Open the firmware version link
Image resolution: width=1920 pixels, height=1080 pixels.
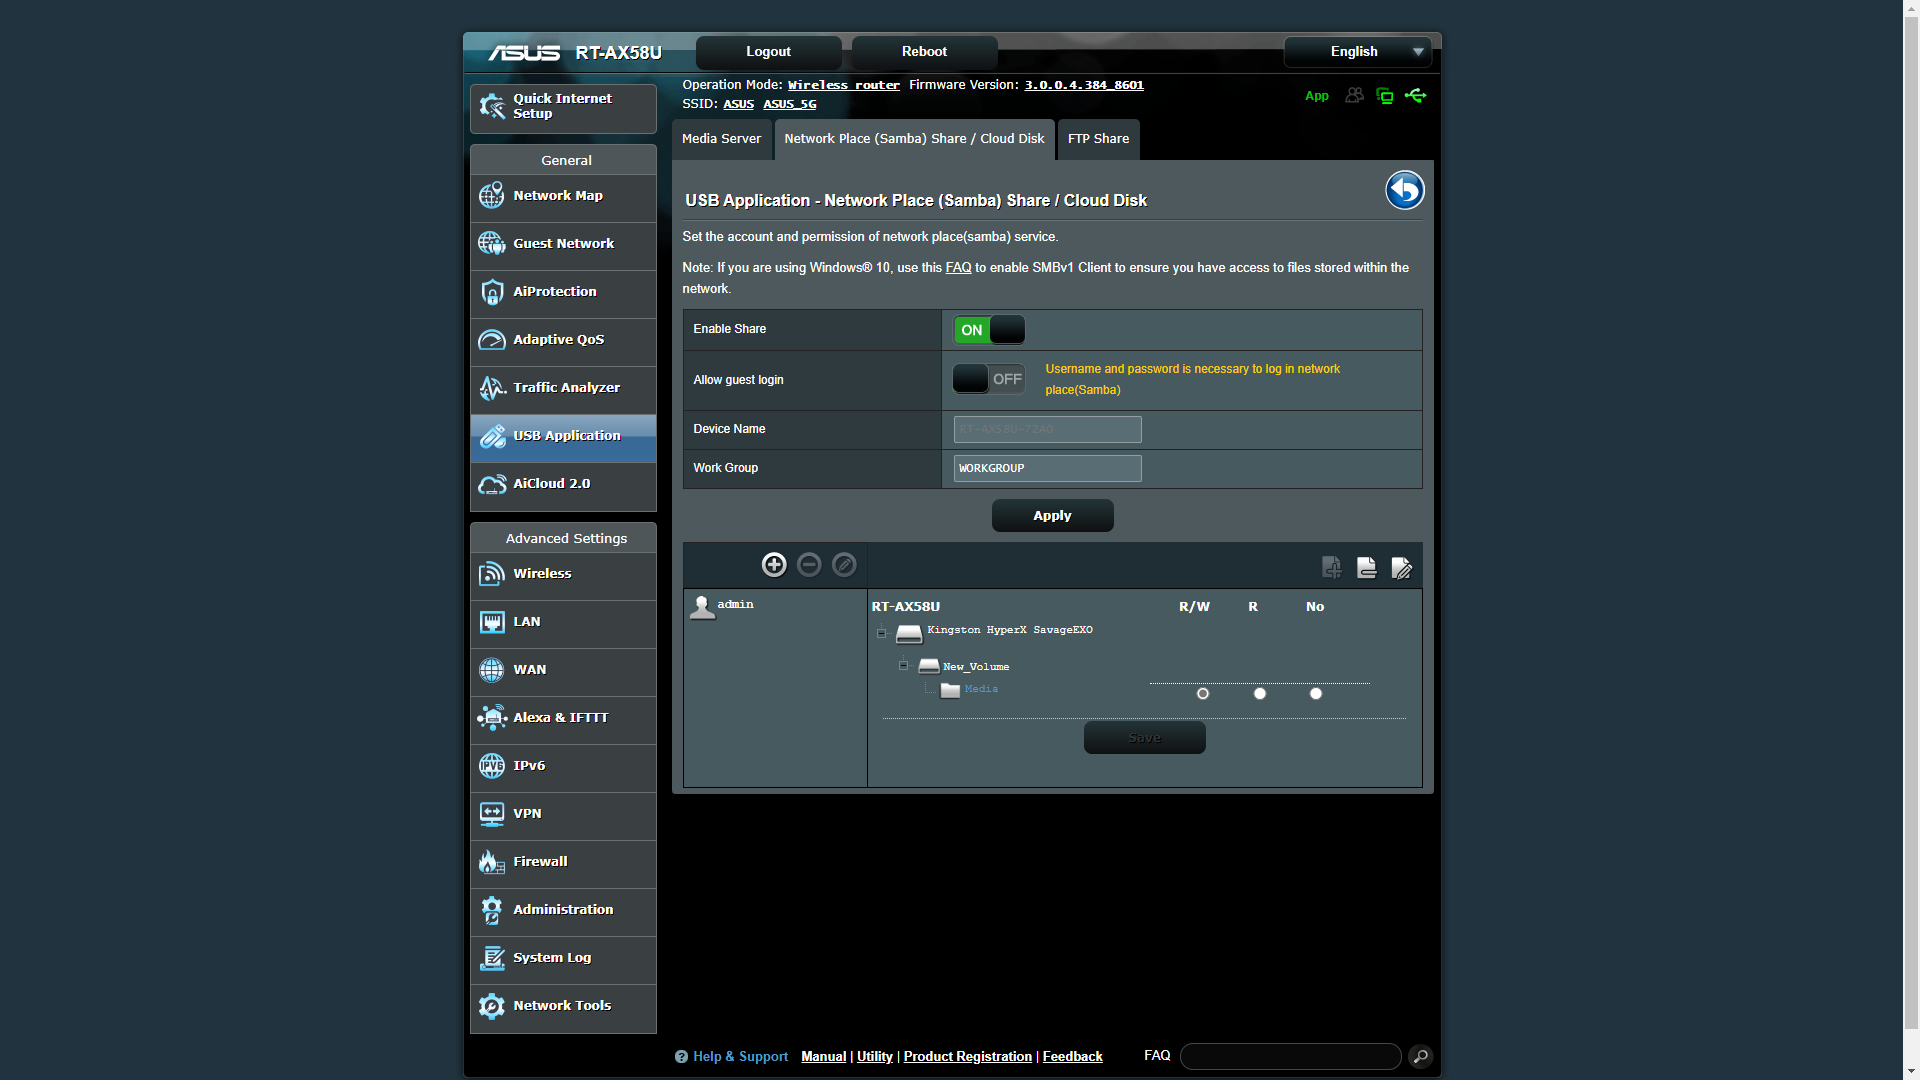[x=1083, y=85]
